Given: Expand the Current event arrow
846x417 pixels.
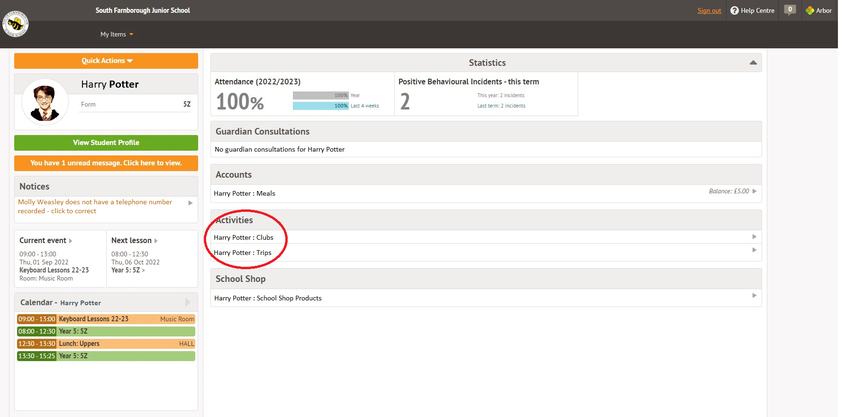Looking at the screenshot, I should (x=70, y=241).
